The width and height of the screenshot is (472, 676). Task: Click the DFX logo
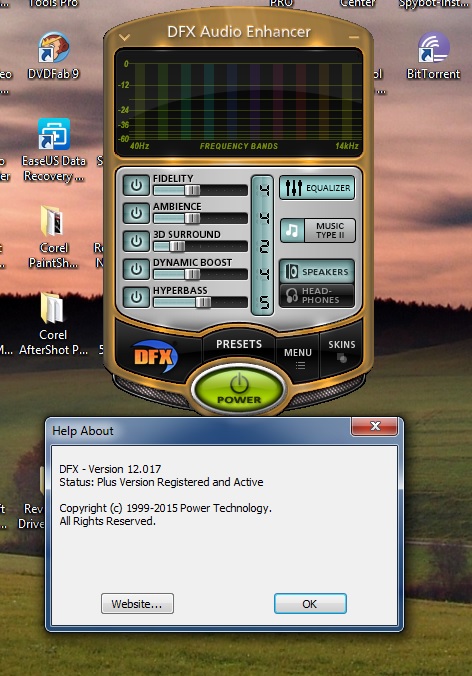154,356
